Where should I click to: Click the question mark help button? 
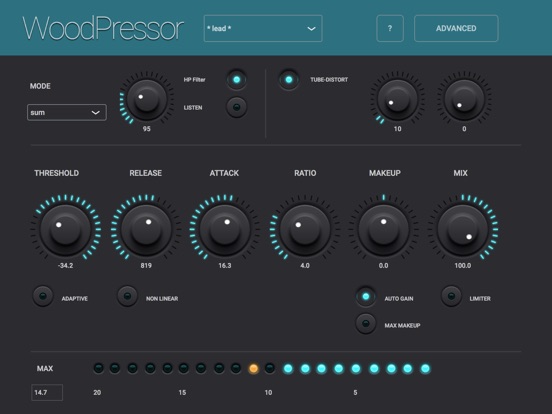coord(390,29)
